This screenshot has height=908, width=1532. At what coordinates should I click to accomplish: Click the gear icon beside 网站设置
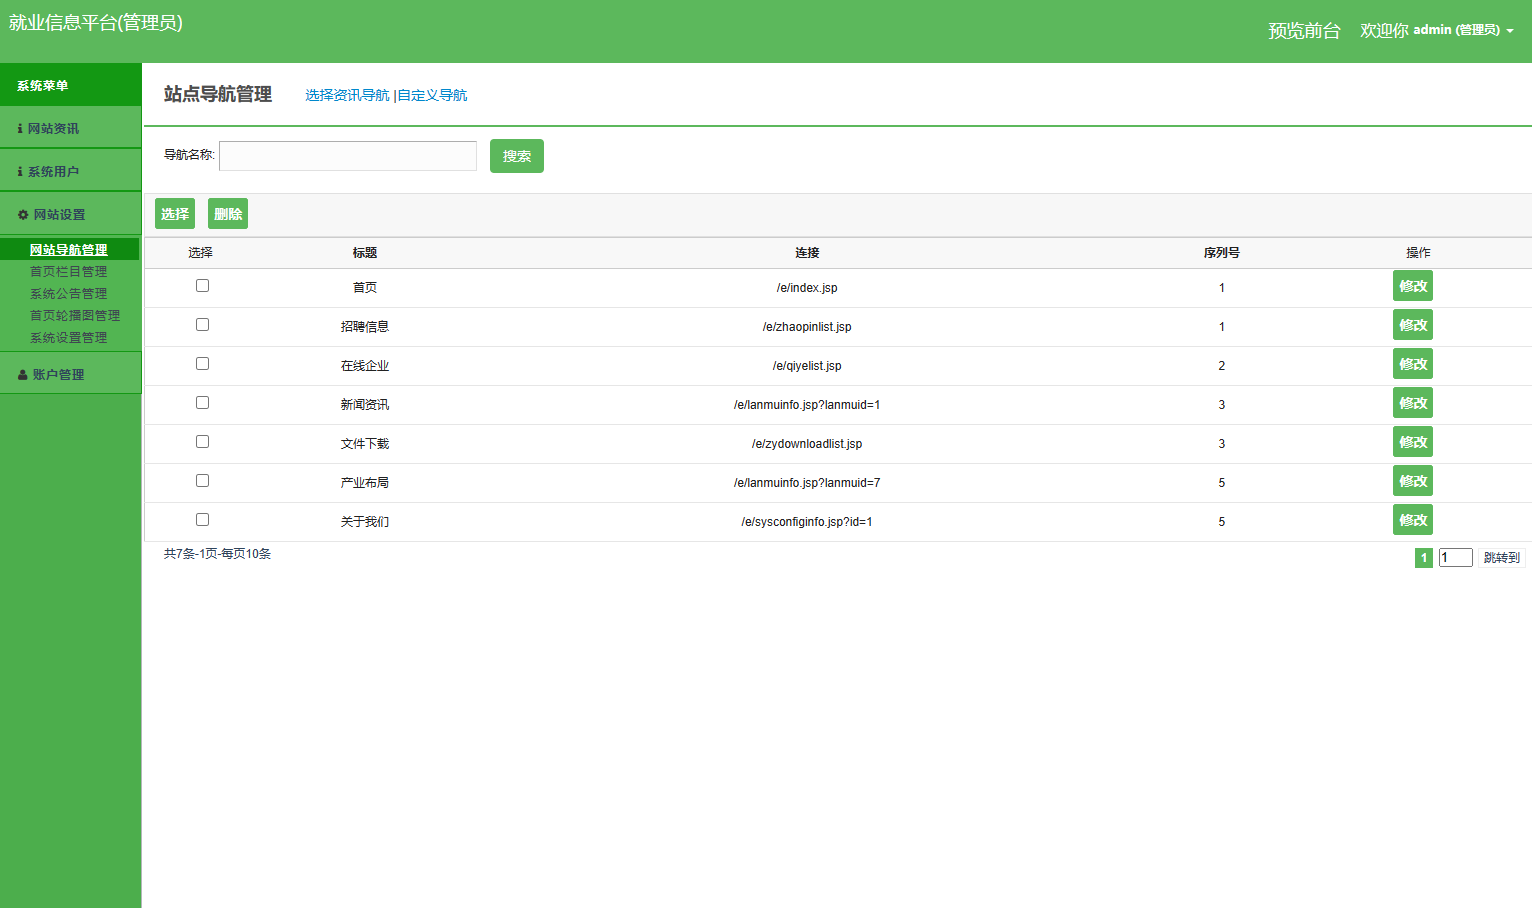[x=23, y=215]
